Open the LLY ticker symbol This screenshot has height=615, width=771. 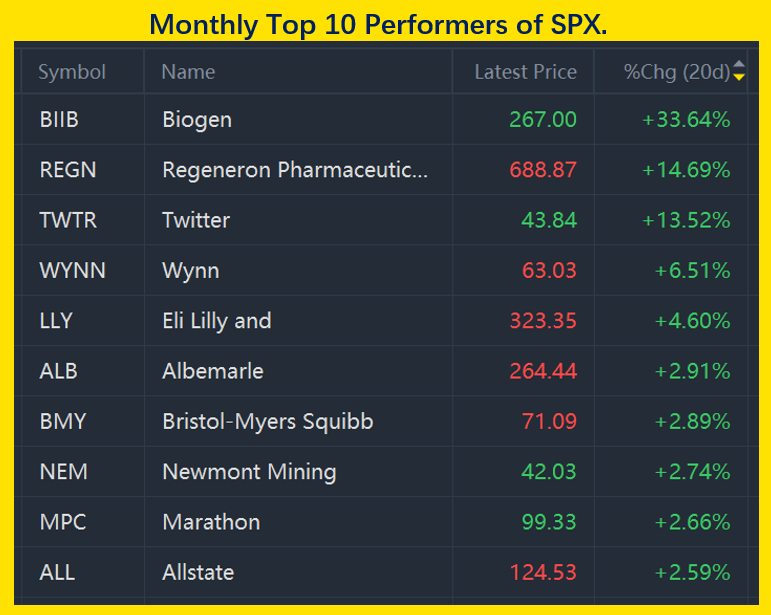click(x=55, y=321)
